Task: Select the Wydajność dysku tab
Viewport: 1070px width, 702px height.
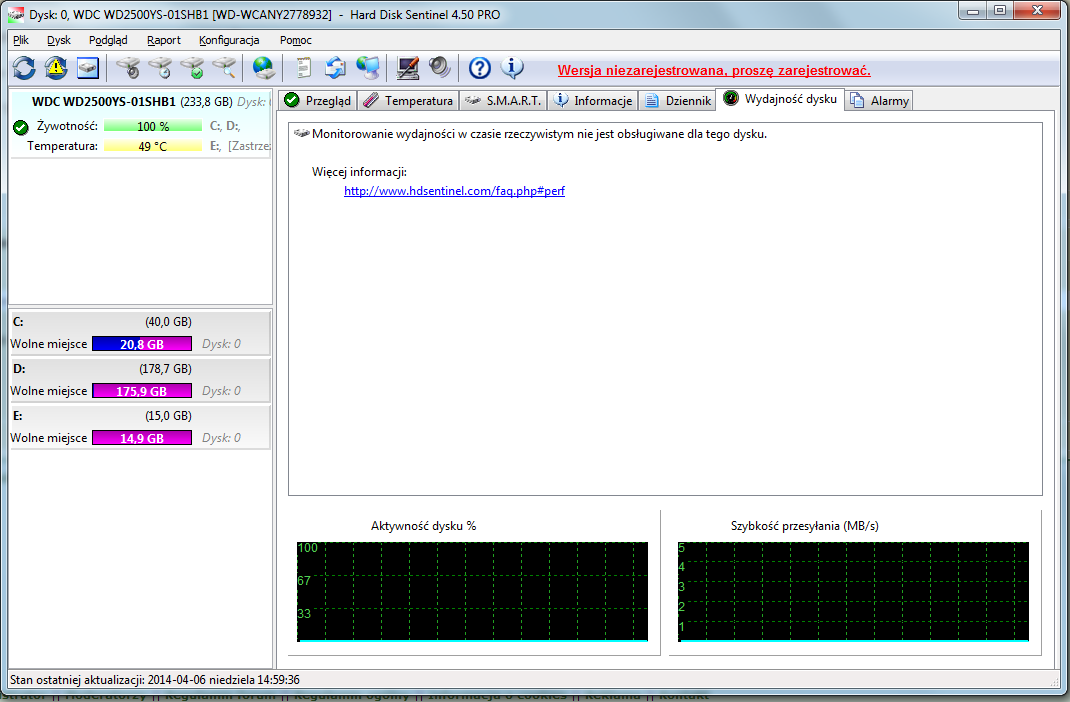Action: (x=780, y=99)
